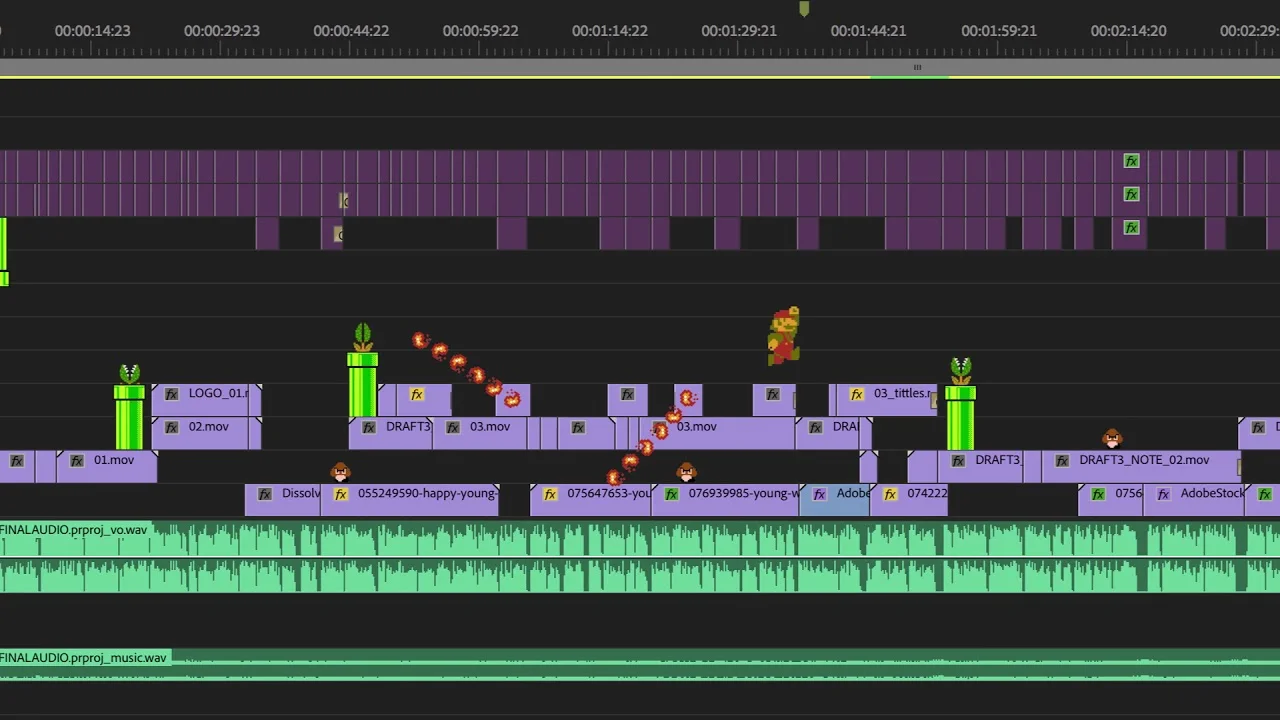Click ruler at timecode 00:01:29:21
This screenshot has height=720, width=1280.
pyautogui.click(x=739, y=31)
